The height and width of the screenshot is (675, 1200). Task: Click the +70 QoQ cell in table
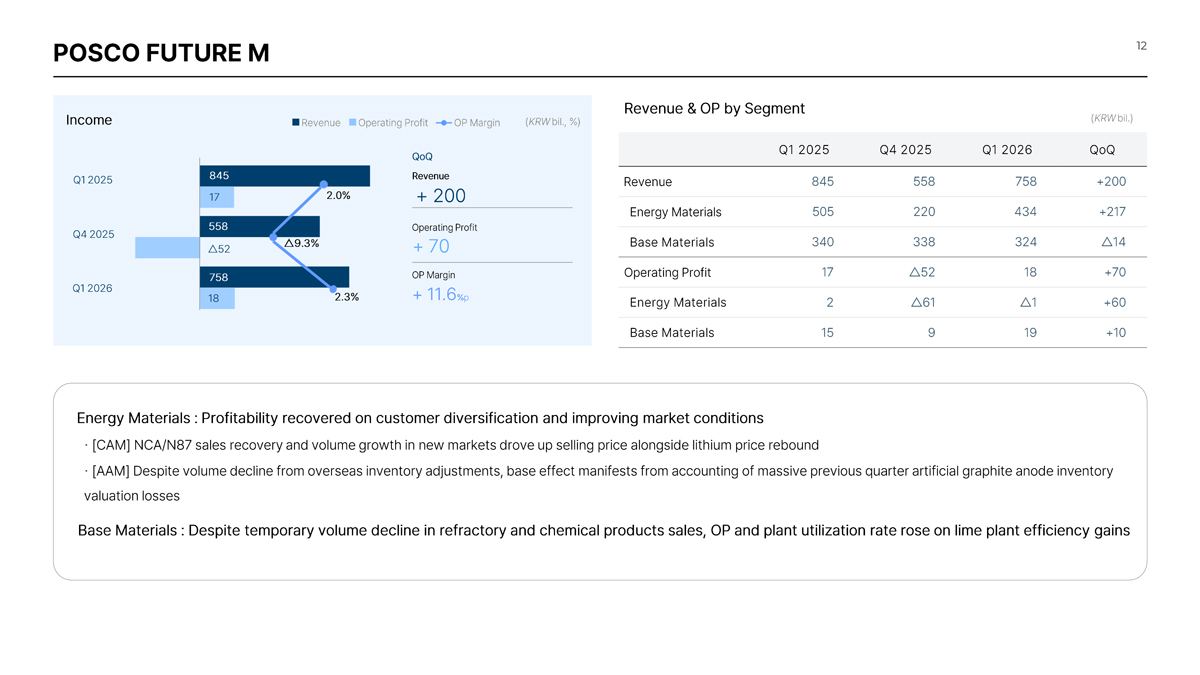pyautogui.click(x=1115, y=272)
